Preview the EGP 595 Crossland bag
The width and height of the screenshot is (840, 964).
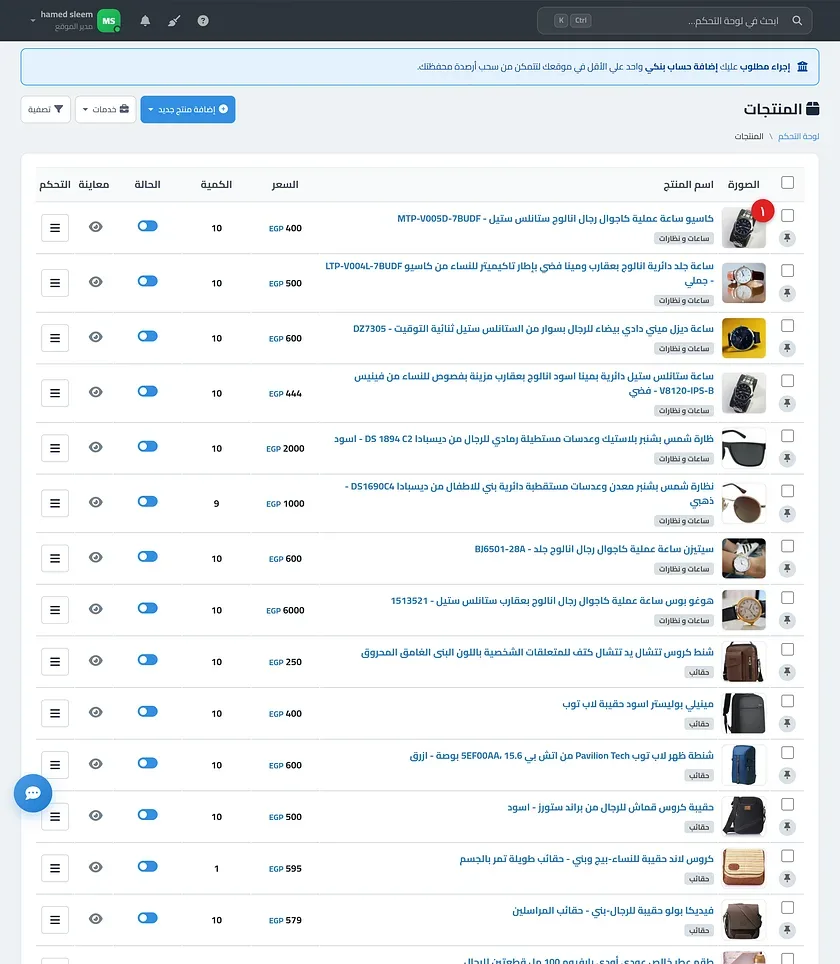(x=95, y=867)
